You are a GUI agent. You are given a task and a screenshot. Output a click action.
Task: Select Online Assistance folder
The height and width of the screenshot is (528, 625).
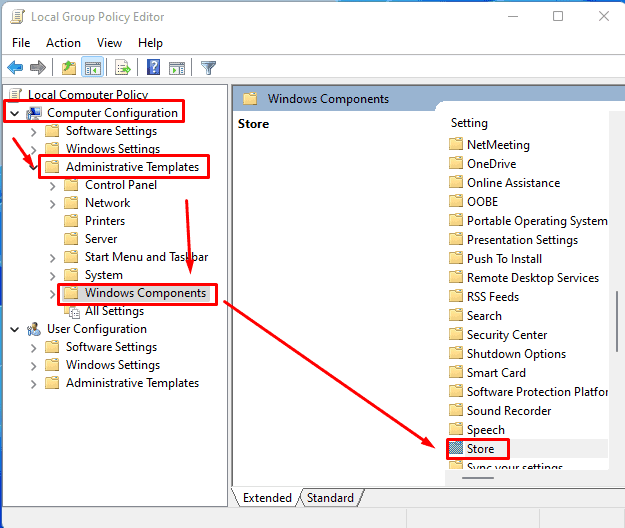pos(513,183)
